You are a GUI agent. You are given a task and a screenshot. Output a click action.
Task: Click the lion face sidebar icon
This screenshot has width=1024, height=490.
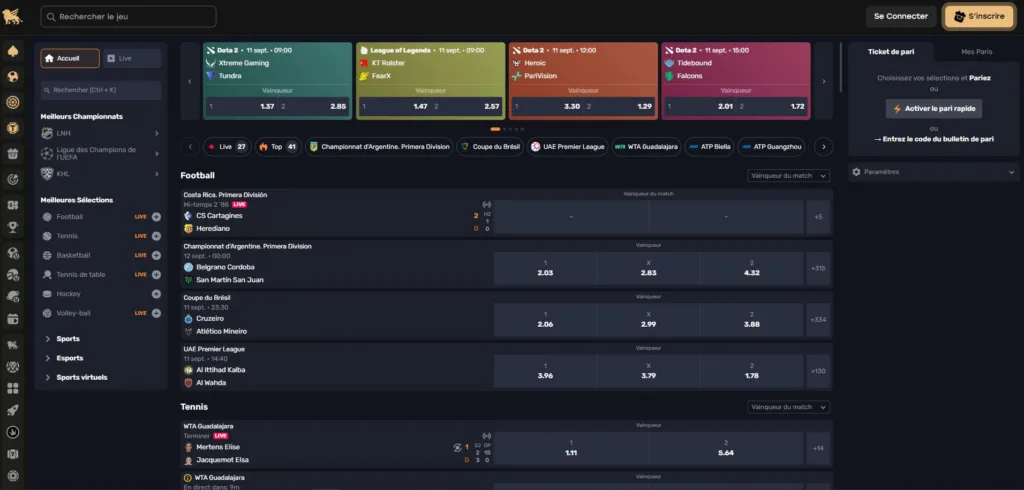tap(12, 367)
